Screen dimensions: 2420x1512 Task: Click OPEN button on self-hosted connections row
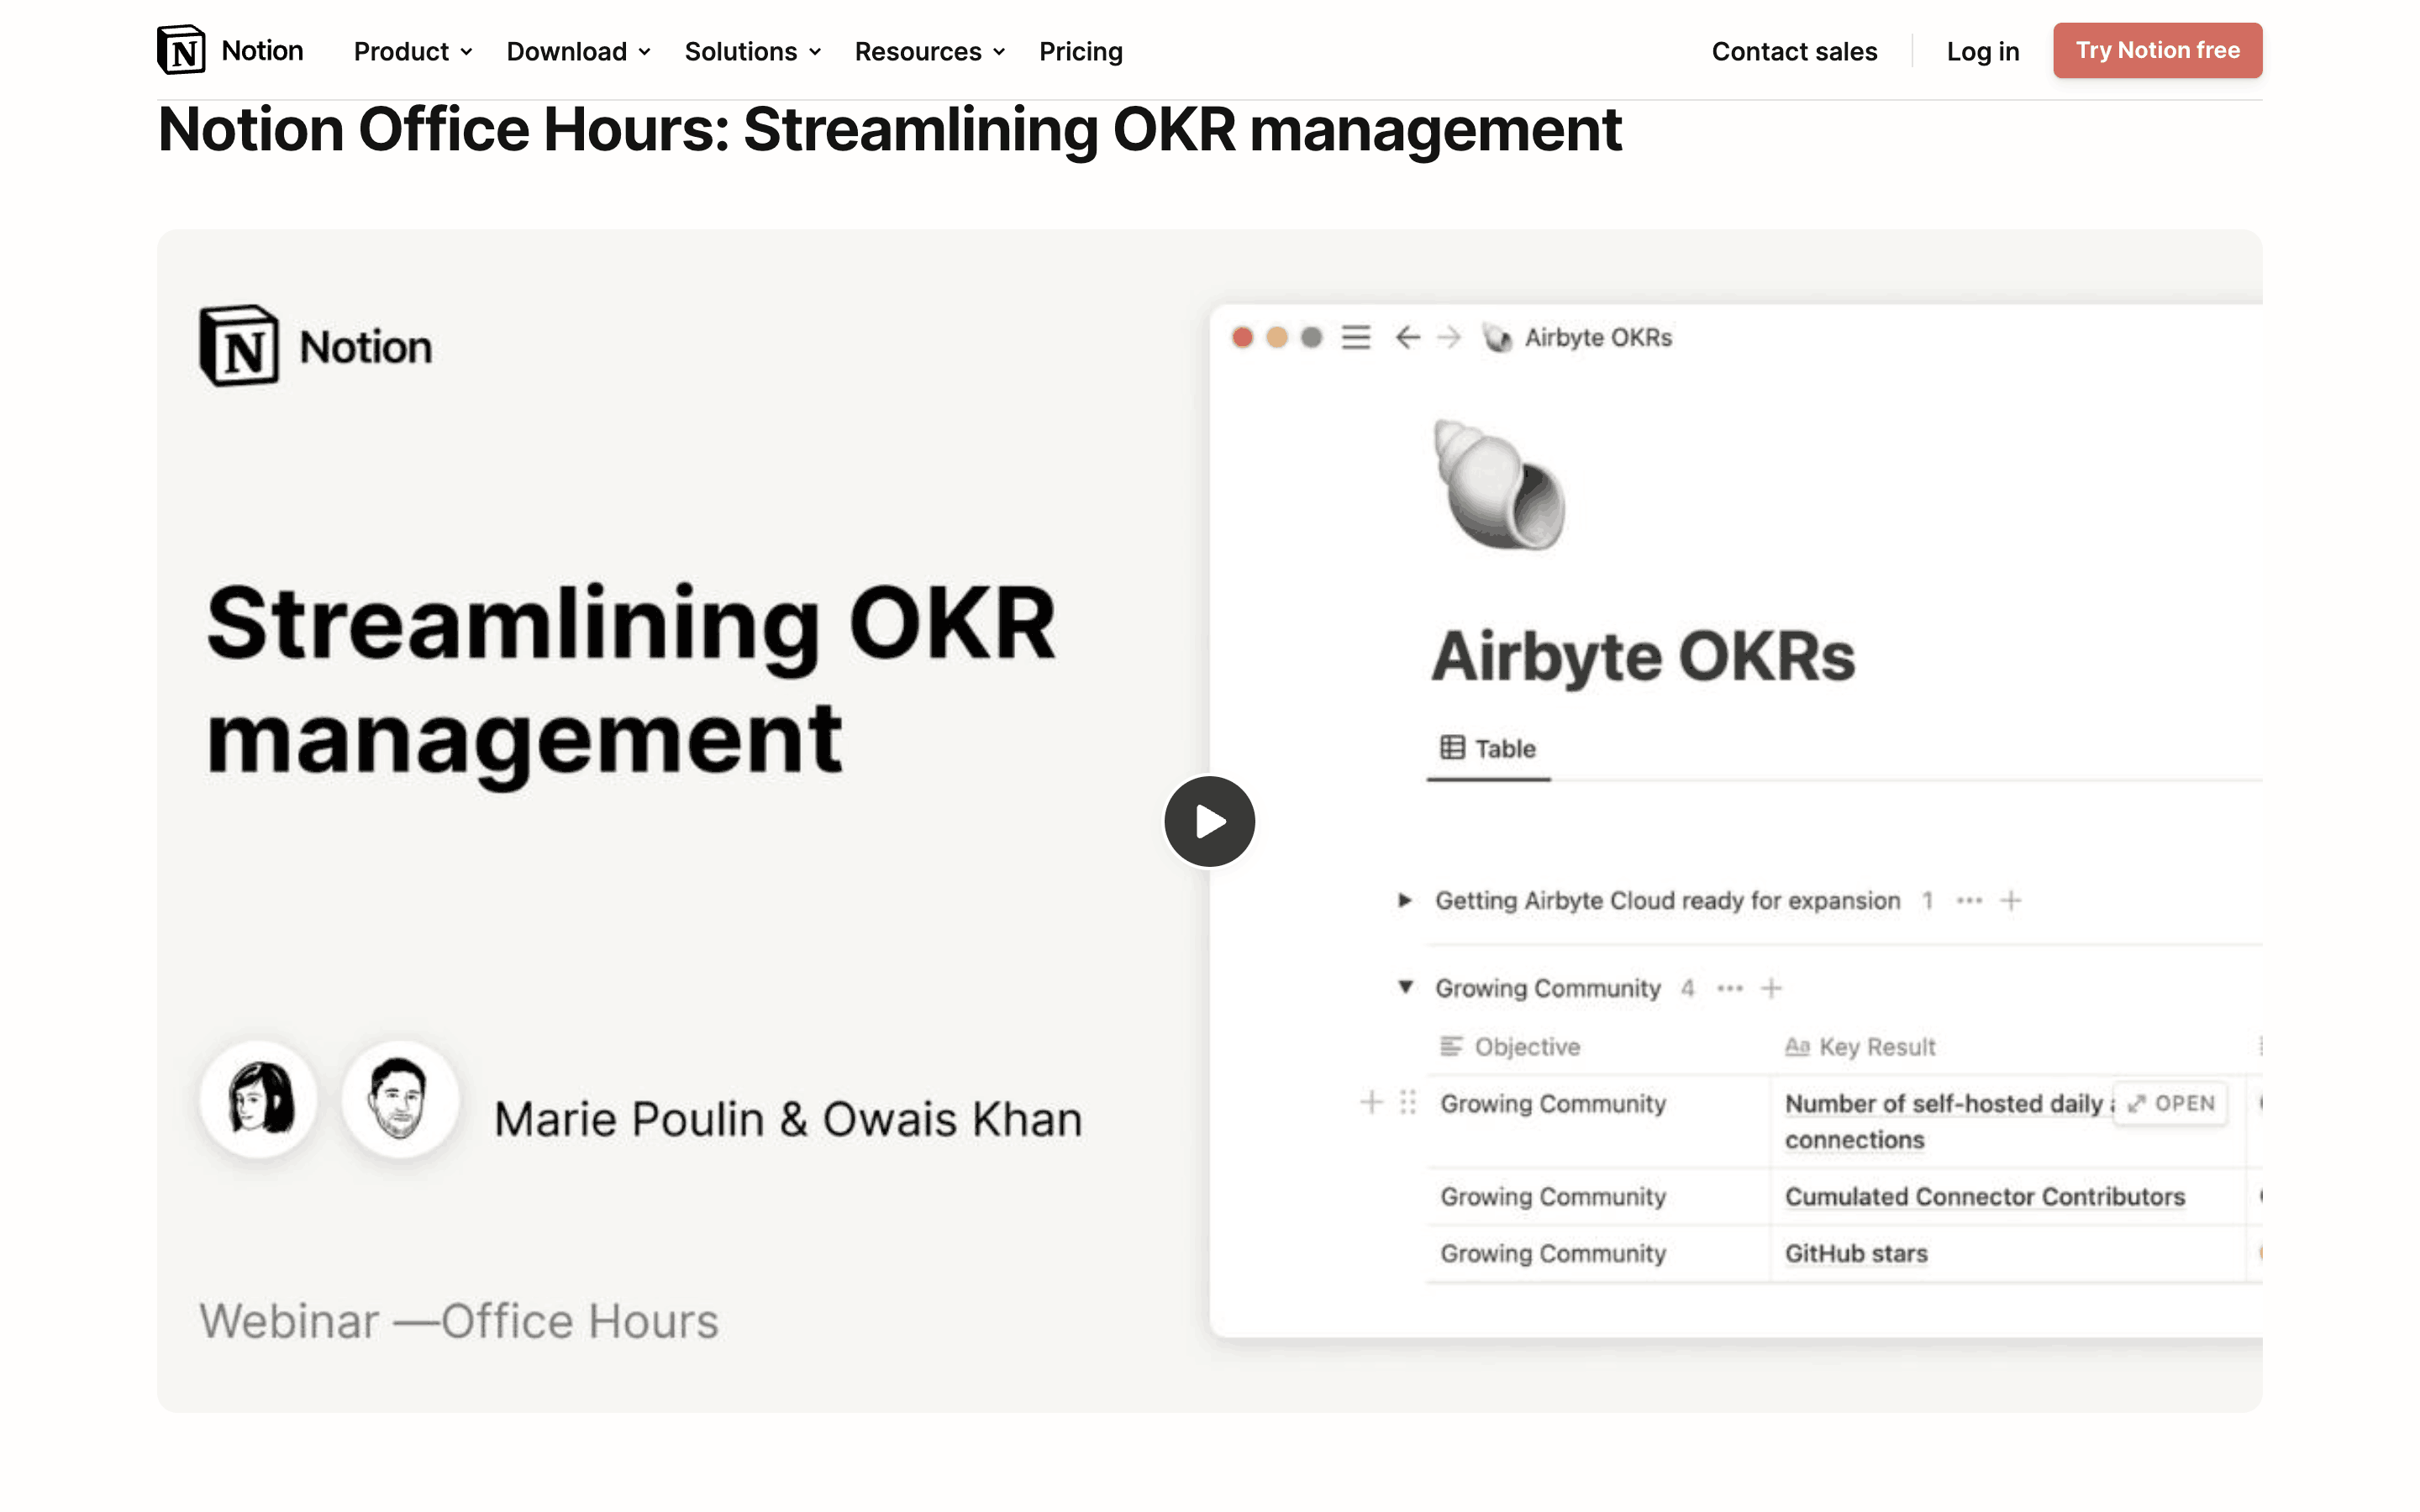[2171, 1103]
